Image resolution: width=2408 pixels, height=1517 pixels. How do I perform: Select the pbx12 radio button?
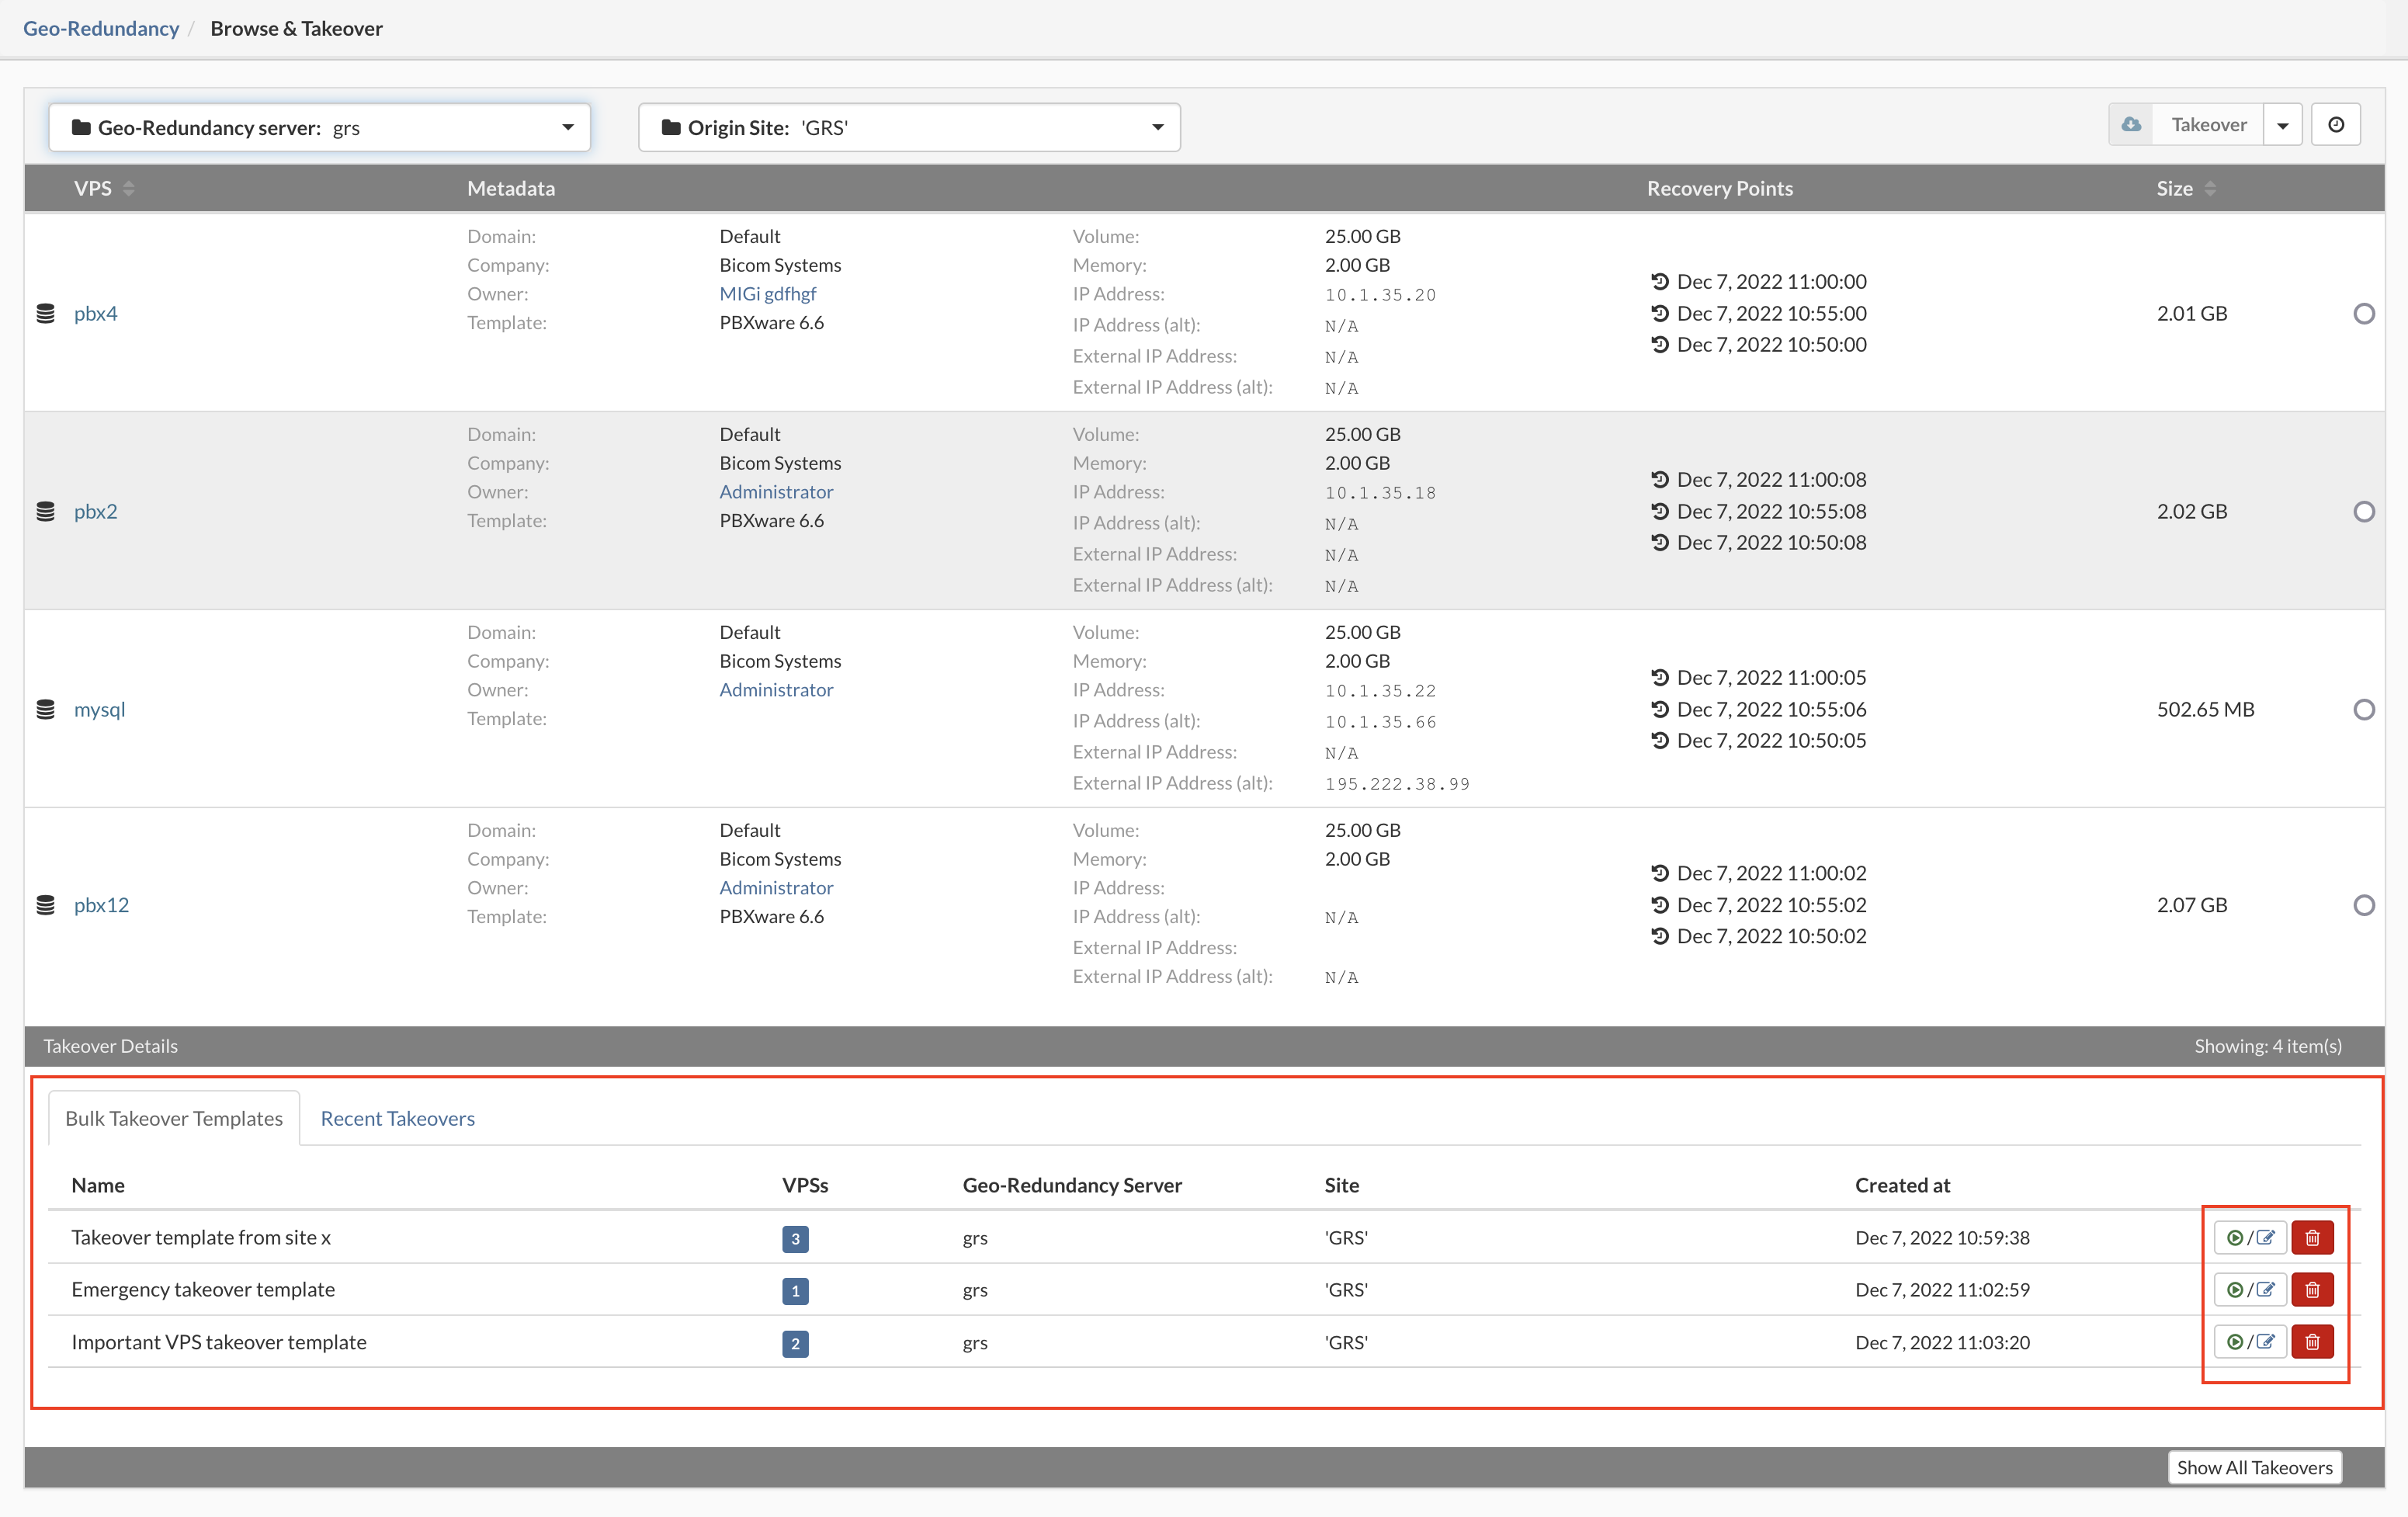[x=2363, y=905]
